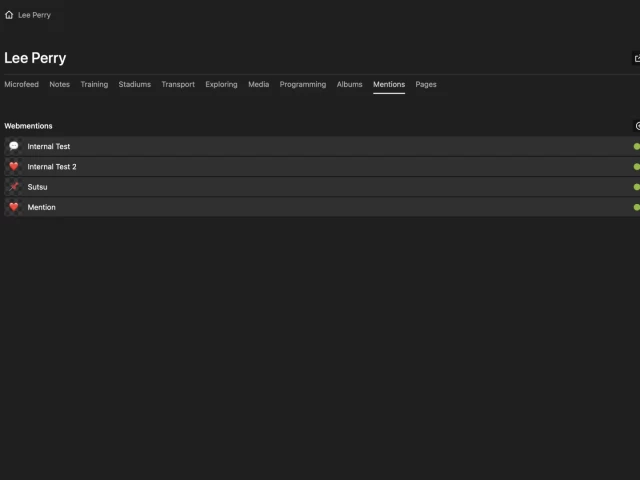
Task: Click the heart icon for Internal Test 2
Action: point(14,167)
